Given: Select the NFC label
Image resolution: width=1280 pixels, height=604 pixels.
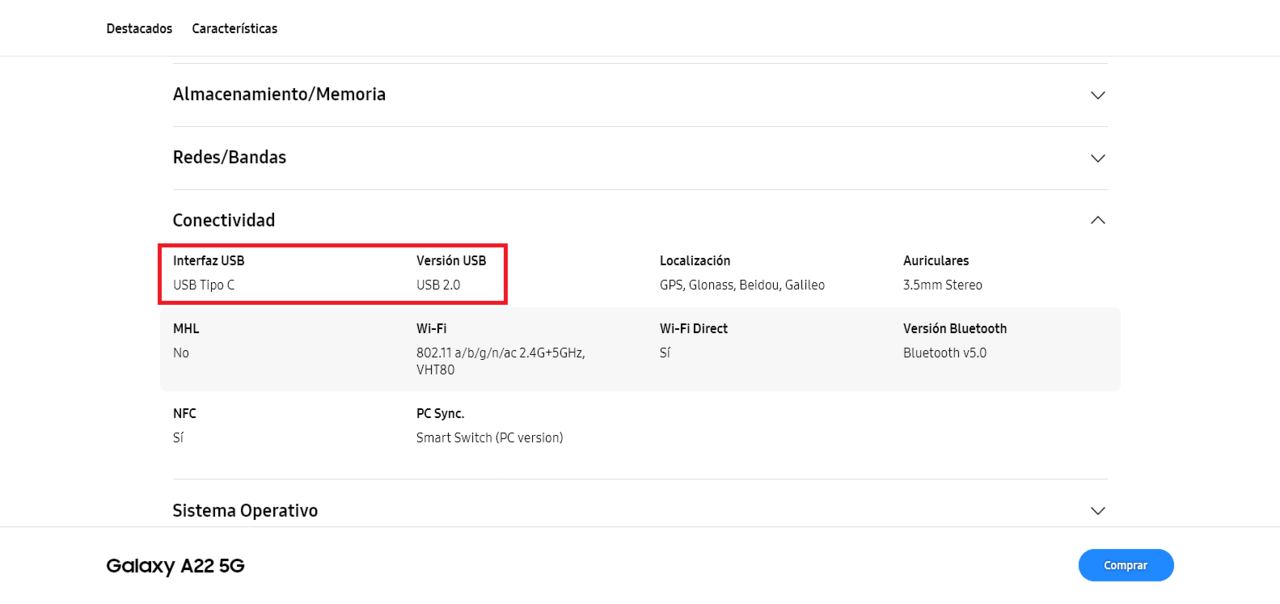Looking at the screenshot, I should (x=184, y=414).
